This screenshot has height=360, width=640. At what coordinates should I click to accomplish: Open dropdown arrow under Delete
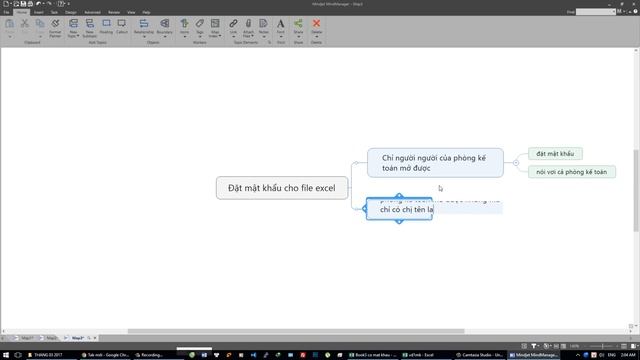click(316, 37)
